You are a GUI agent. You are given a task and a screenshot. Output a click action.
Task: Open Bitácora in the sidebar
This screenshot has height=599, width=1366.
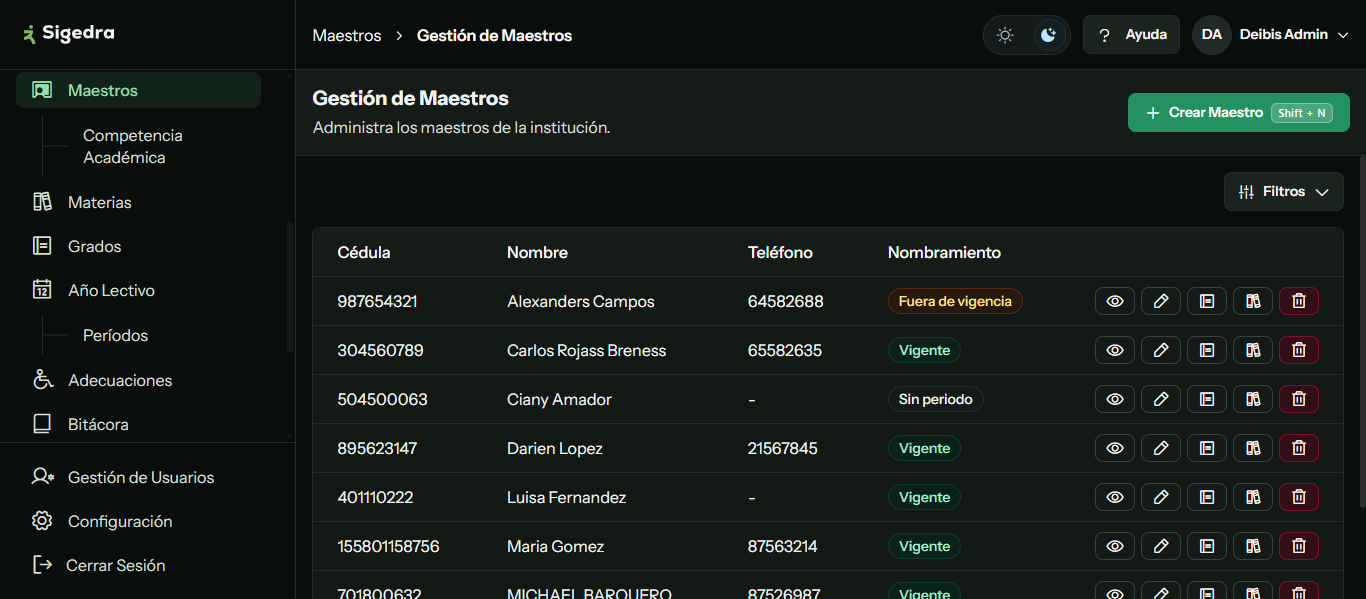(138, 424)
